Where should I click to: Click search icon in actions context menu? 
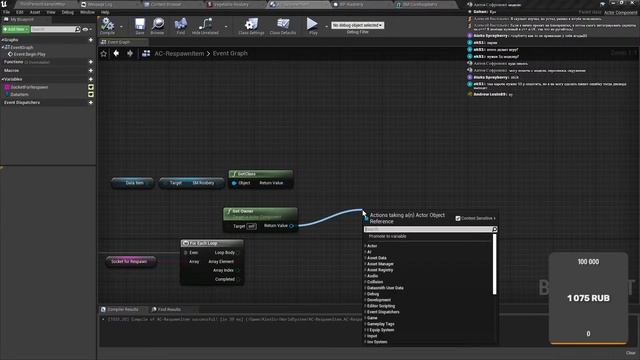[495, 229]
